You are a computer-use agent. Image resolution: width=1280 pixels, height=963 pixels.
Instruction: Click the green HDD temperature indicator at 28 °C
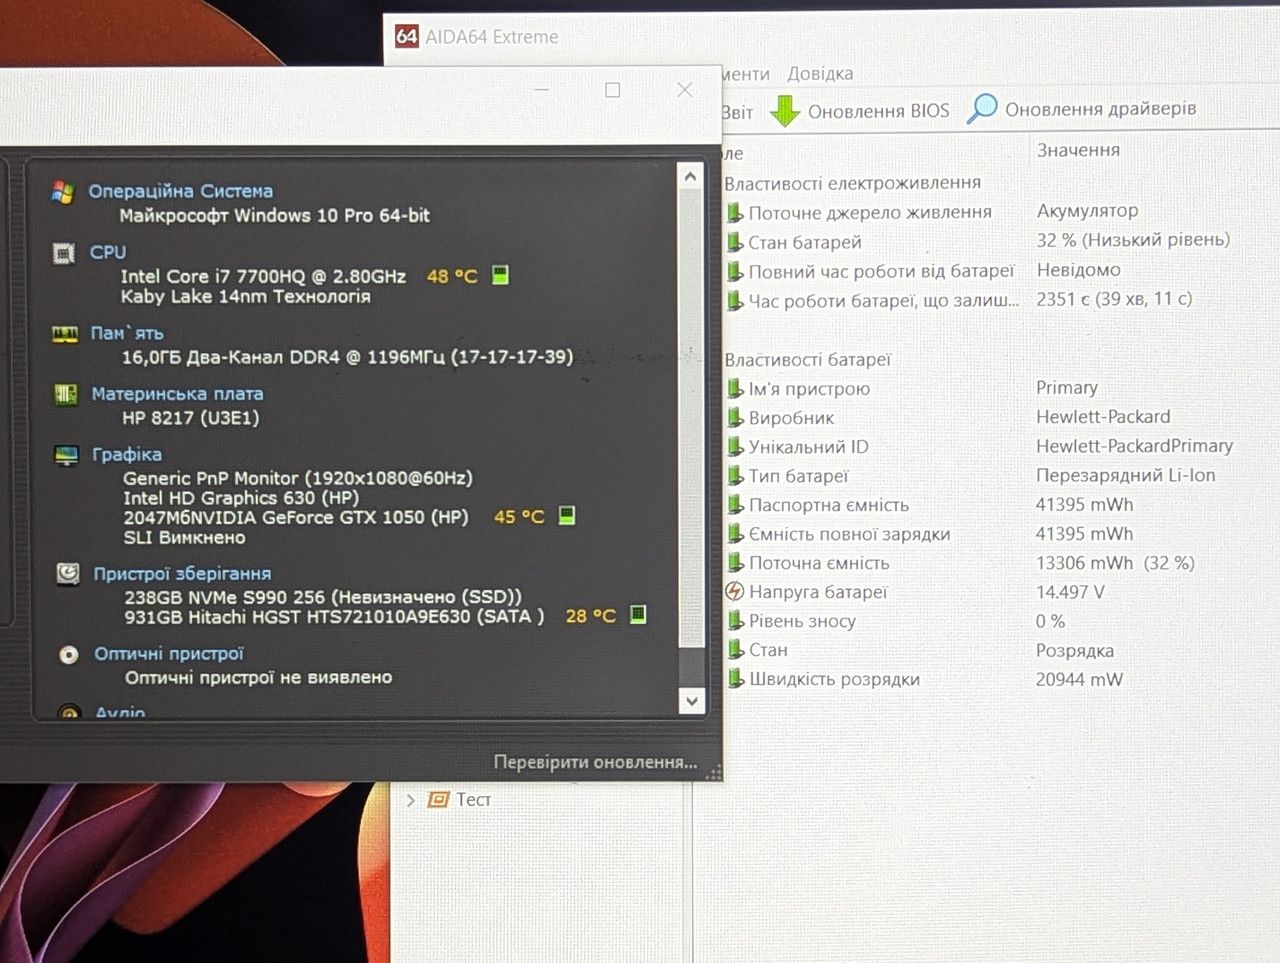point(638,614)
